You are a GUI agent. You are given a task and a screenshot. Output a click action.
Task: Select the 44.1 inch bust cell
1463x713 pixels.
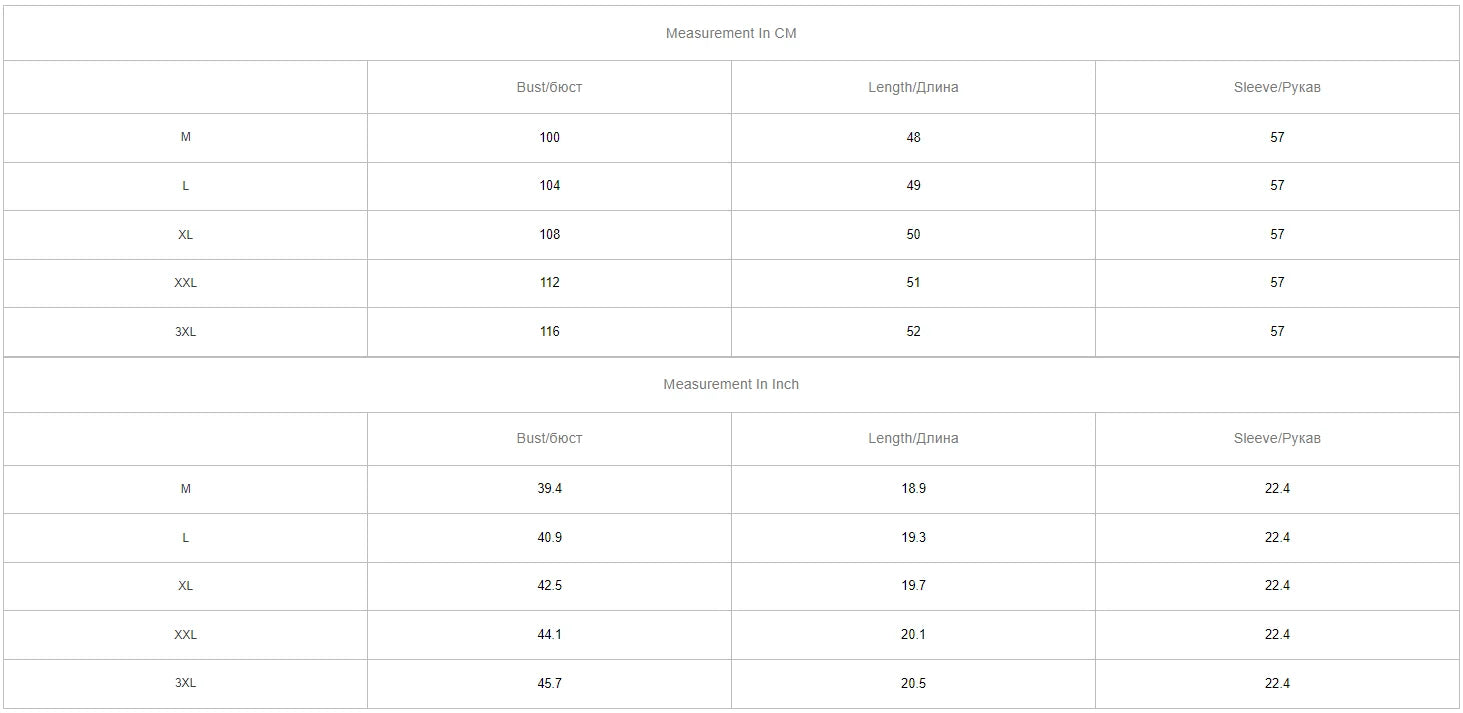549,634
